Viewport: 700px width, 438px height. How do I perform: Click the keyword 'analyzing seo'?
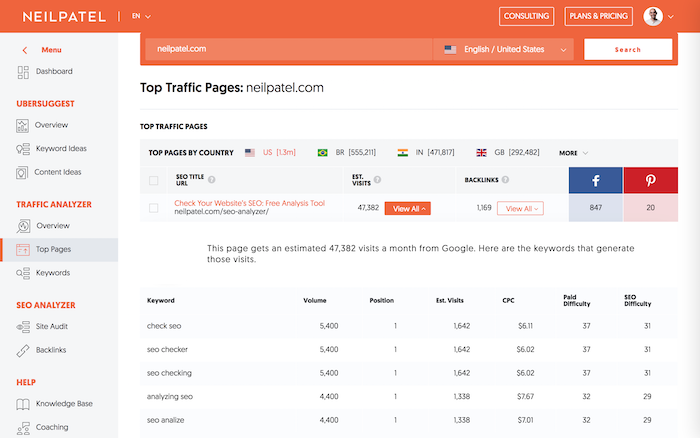pos(170,396)
